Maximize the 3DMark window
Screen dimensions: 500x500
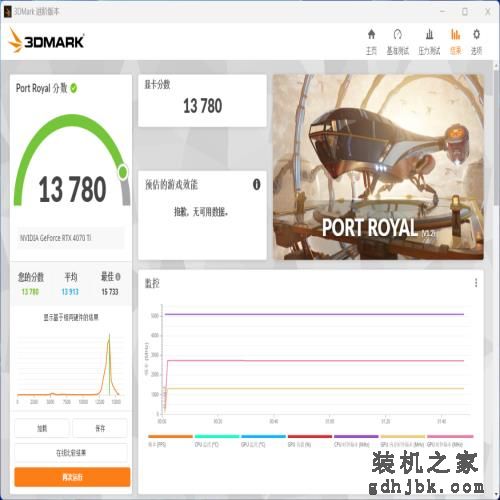(465, 12)
